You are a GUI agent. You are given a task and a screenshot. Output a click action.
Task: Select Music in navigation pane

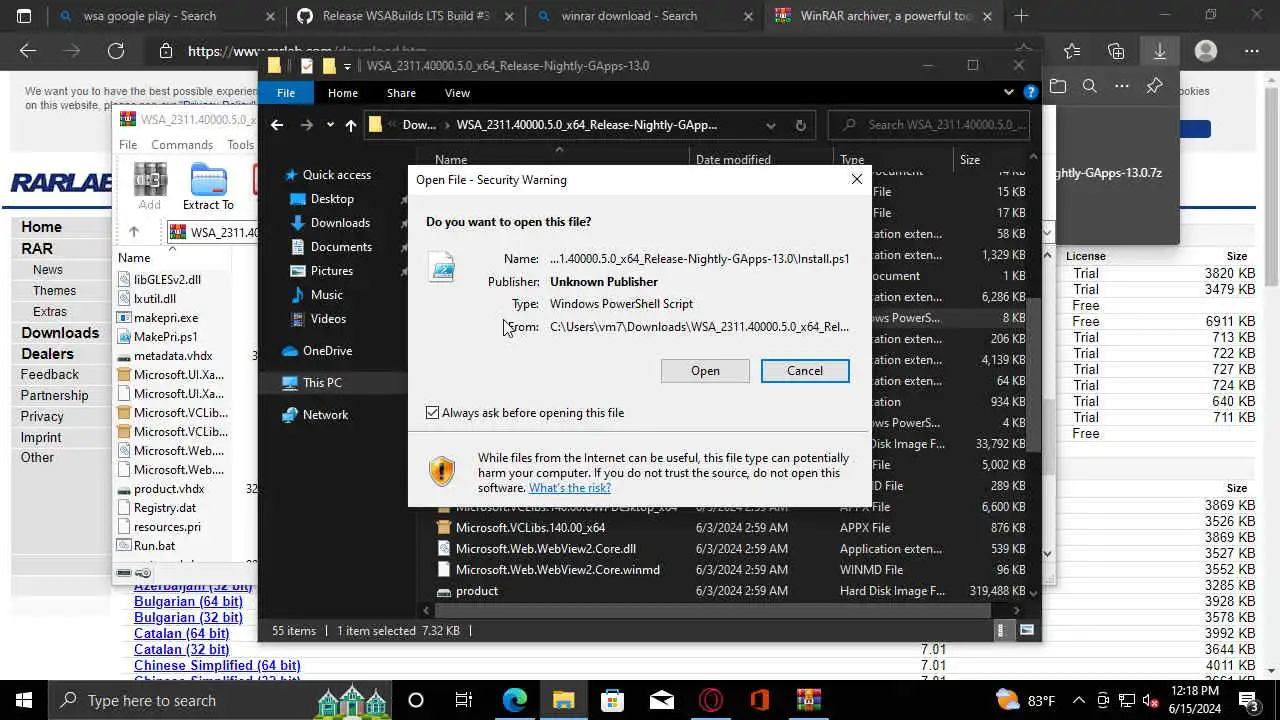(x=327, y=295)
